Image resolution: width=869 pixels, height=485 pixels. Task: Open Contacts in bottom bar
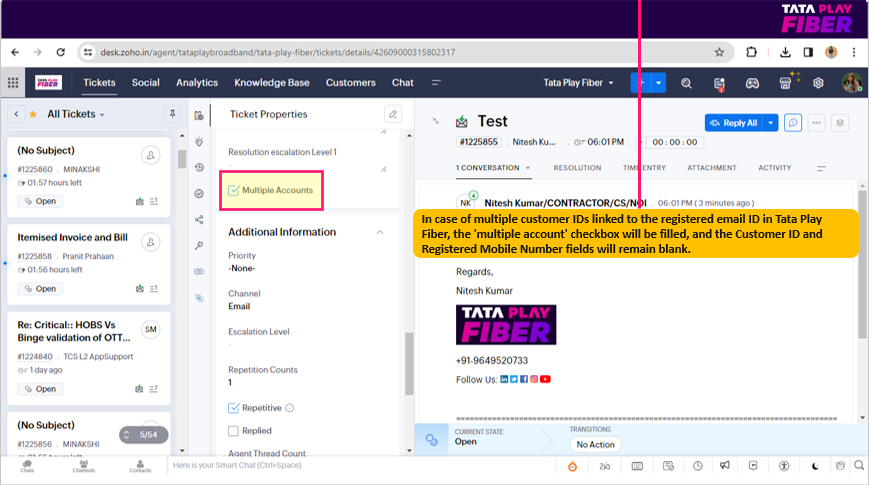coord(140,466)
